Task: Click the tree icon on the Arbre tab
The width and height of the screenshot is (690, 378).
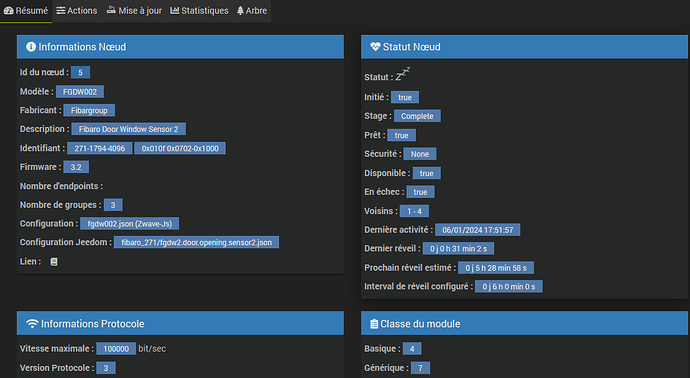Action: click(x=240, y=11)
